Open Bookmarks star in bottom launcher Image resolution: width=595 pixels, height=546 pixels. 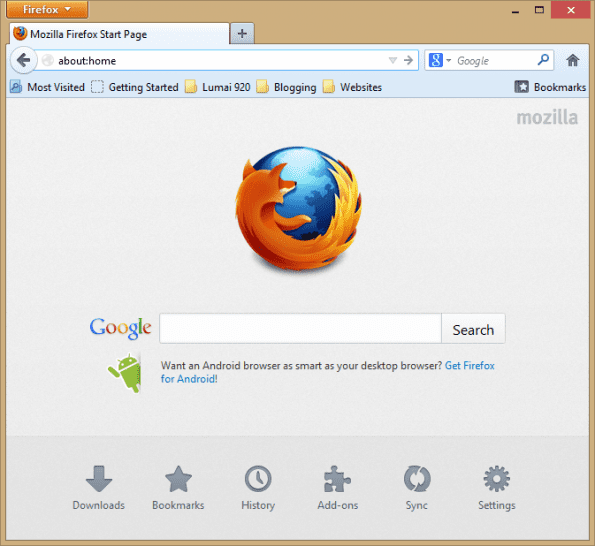click(178, 488)
